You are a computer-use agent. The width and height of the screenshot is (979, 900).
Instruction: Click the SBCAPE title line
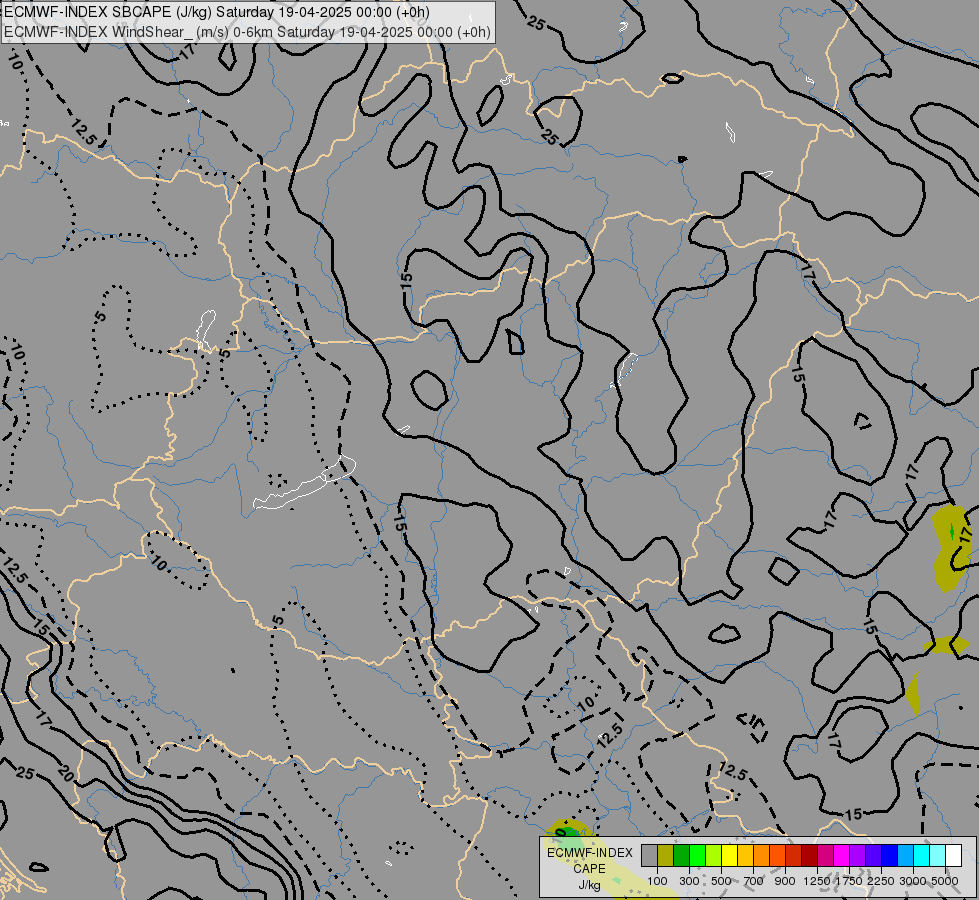[217, 12]
